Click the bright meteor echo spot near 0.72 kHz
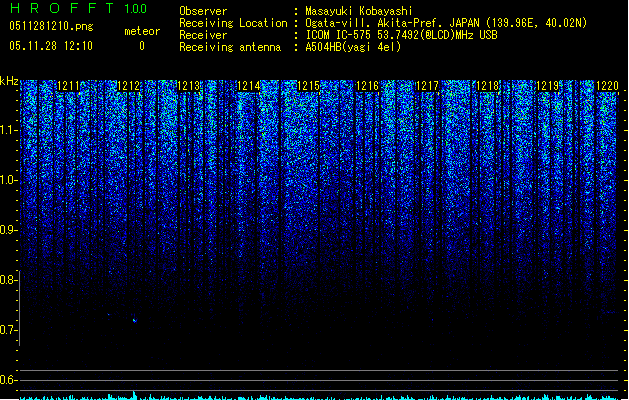This screenshot has height=400, width=629. [x=134, y=320]
